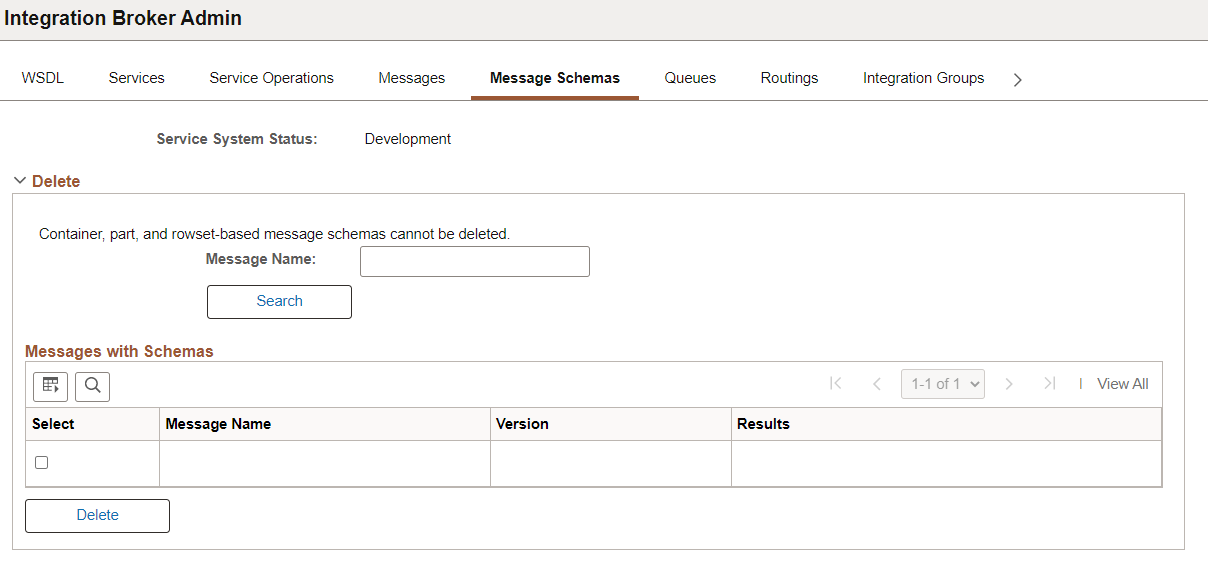Open the Queues tab
Image resolution: width=1208 pixels, height=564 pixels.
coord(690,78)
